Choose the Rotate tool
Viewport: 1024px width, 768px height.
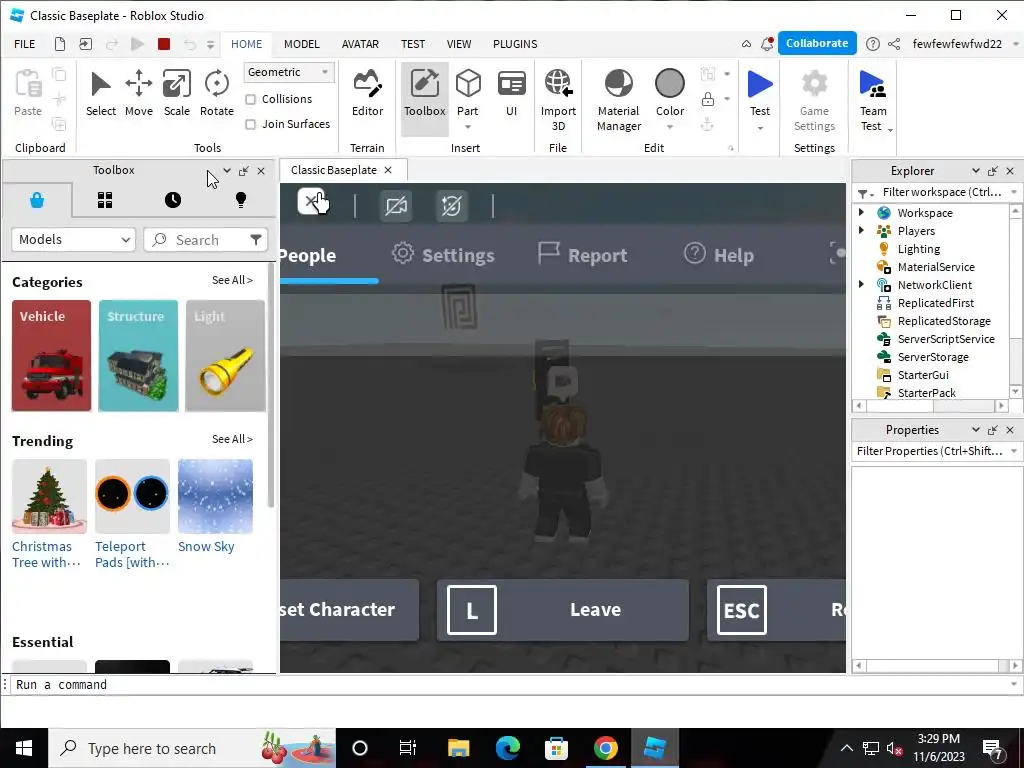click(217, 93)
